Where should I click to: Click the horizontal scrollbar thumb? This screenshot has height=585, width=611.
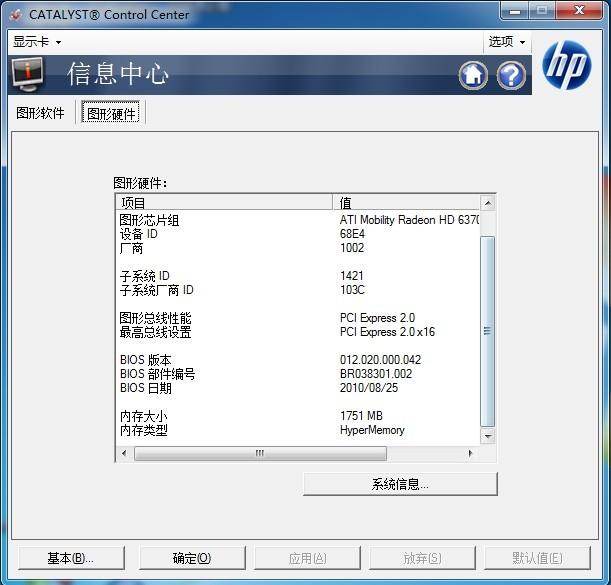pyautogui.click(x=260, y=453)
